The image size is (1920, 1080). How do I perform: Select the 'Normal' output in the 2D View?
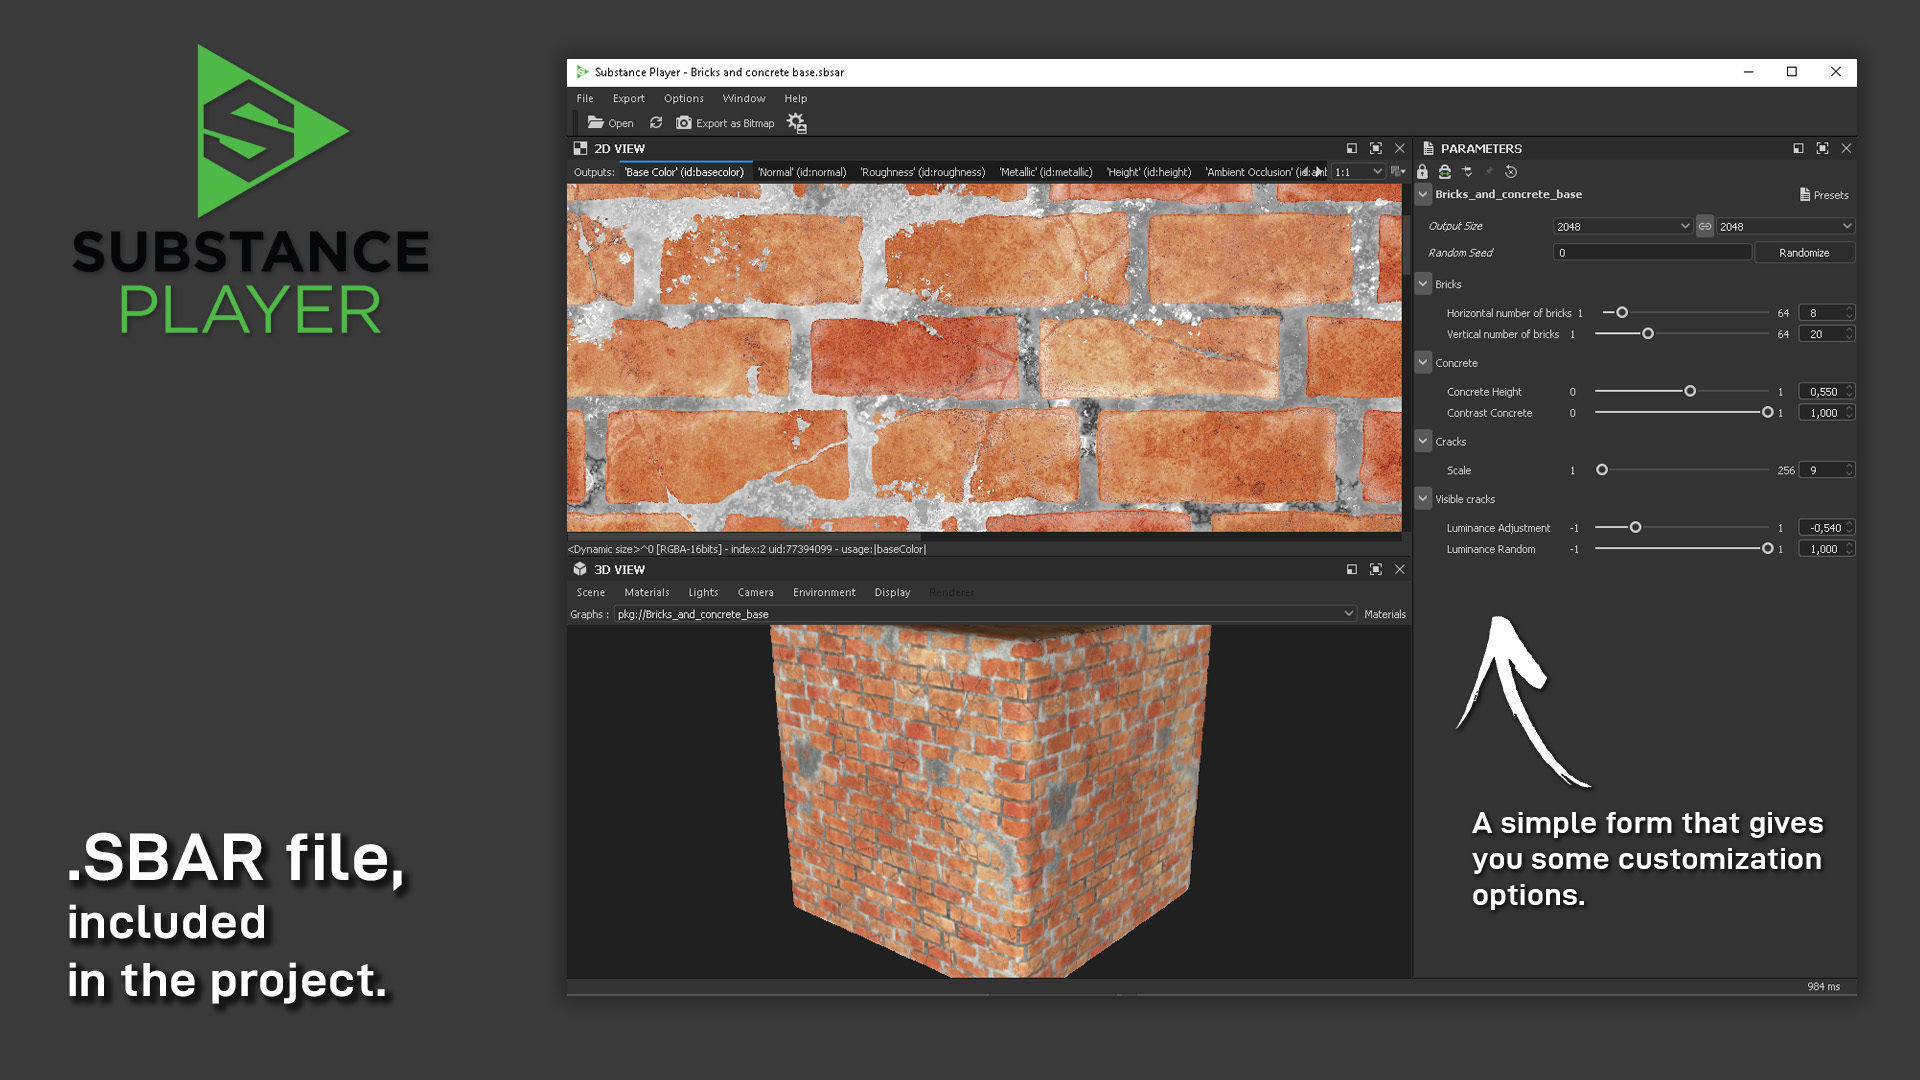coord(805,171)
